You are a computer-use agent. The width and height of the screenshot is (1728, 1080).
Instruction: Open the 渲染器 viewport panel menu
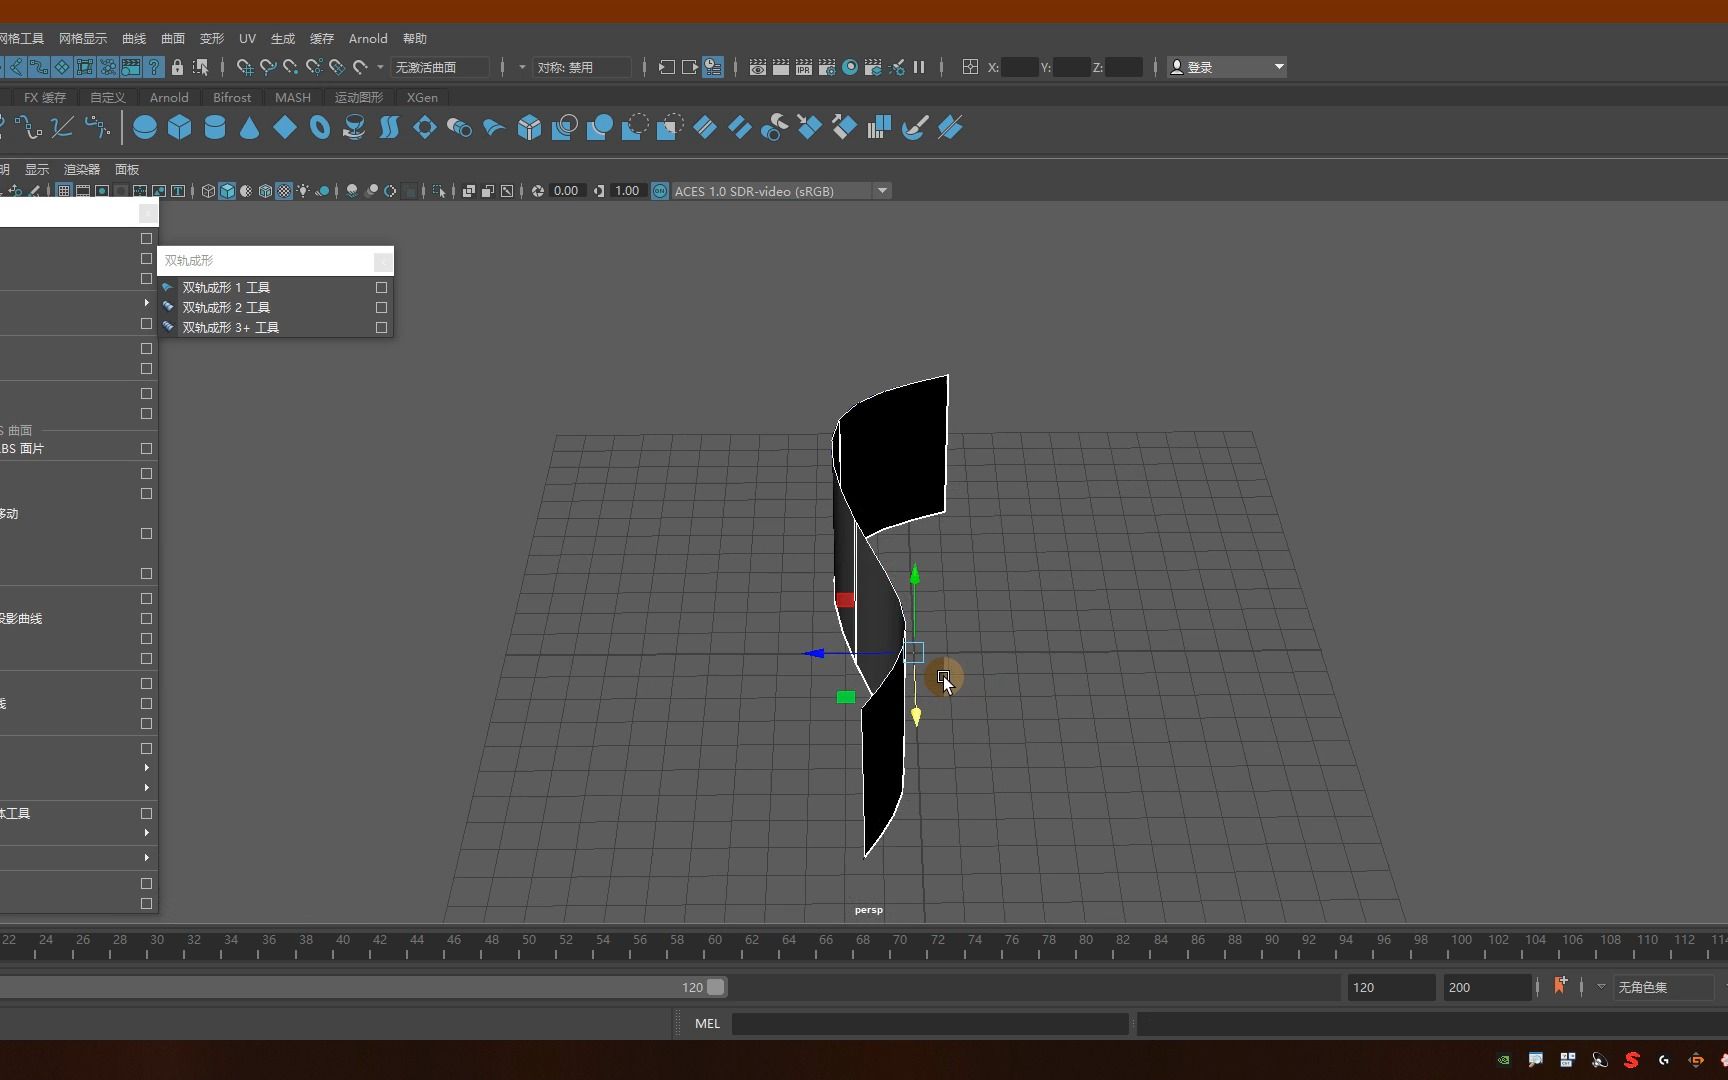[81, 169]
